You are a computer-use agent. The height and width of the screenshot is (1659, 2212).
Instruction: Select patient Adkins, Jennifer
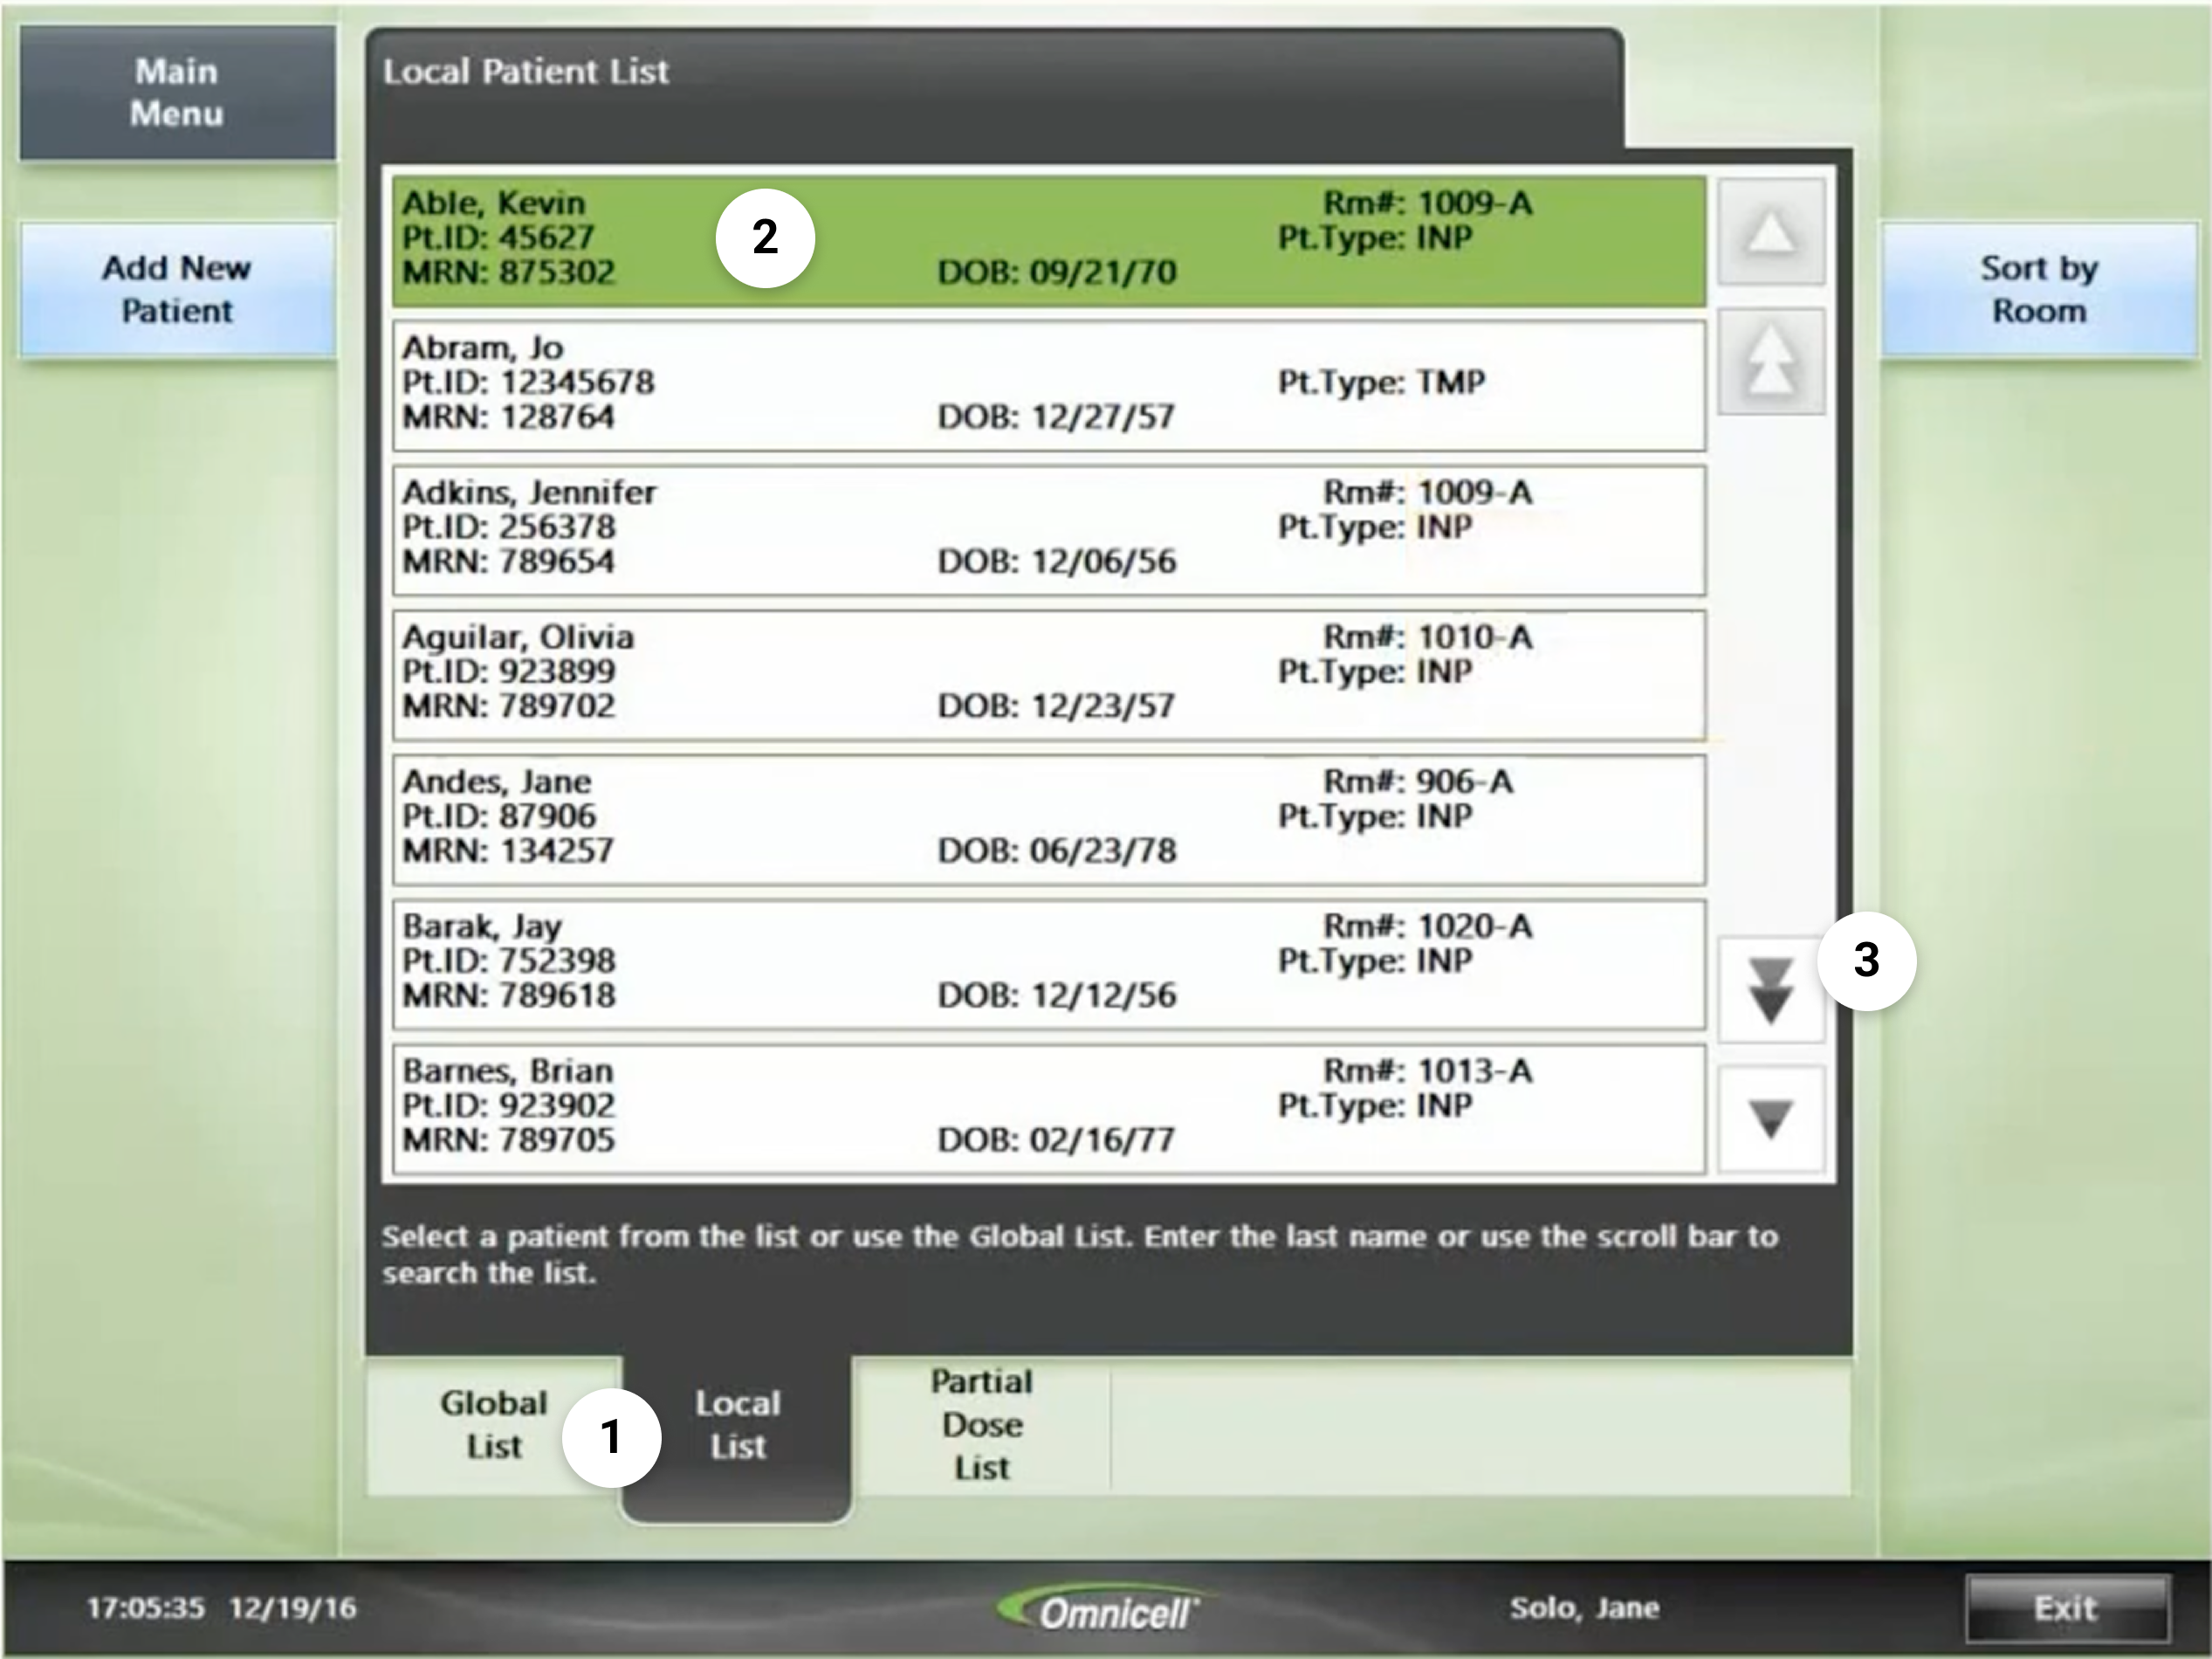[x=1048, y=530]
